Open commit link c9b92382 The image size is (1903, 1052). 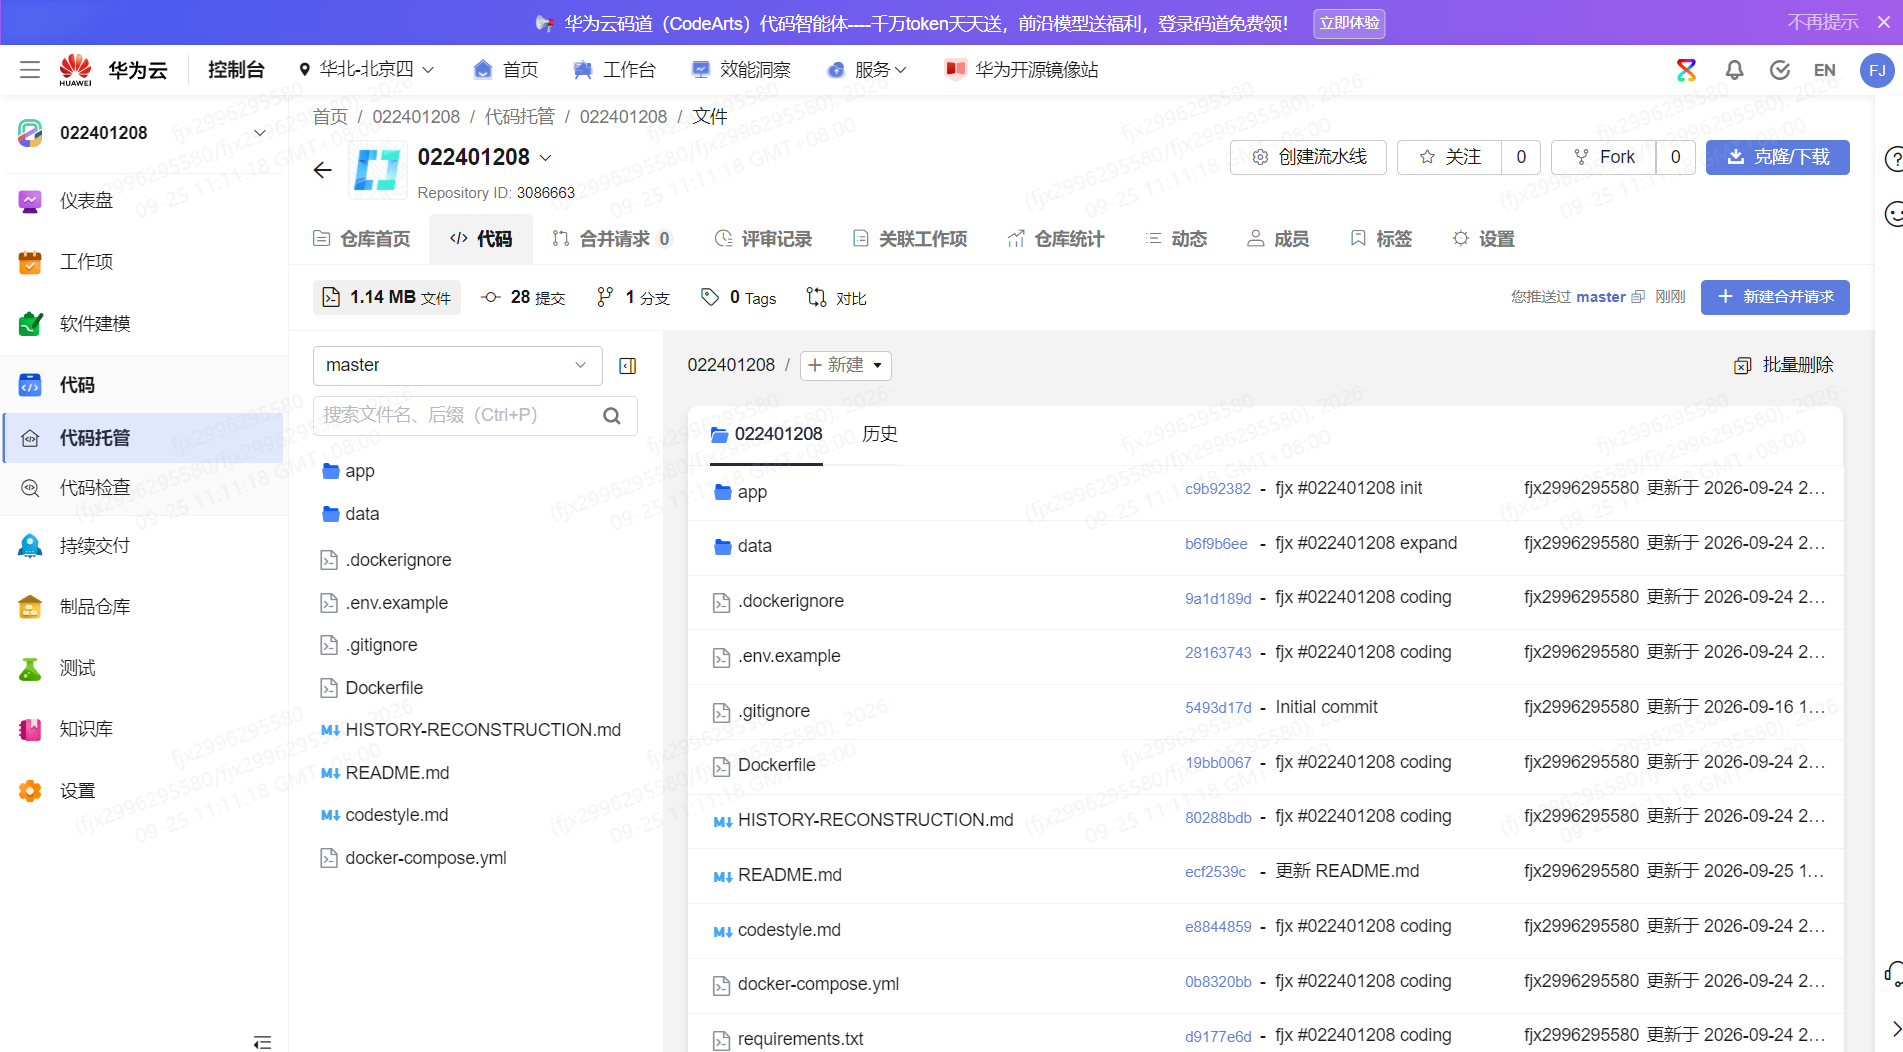click(x=1217, y=489)
